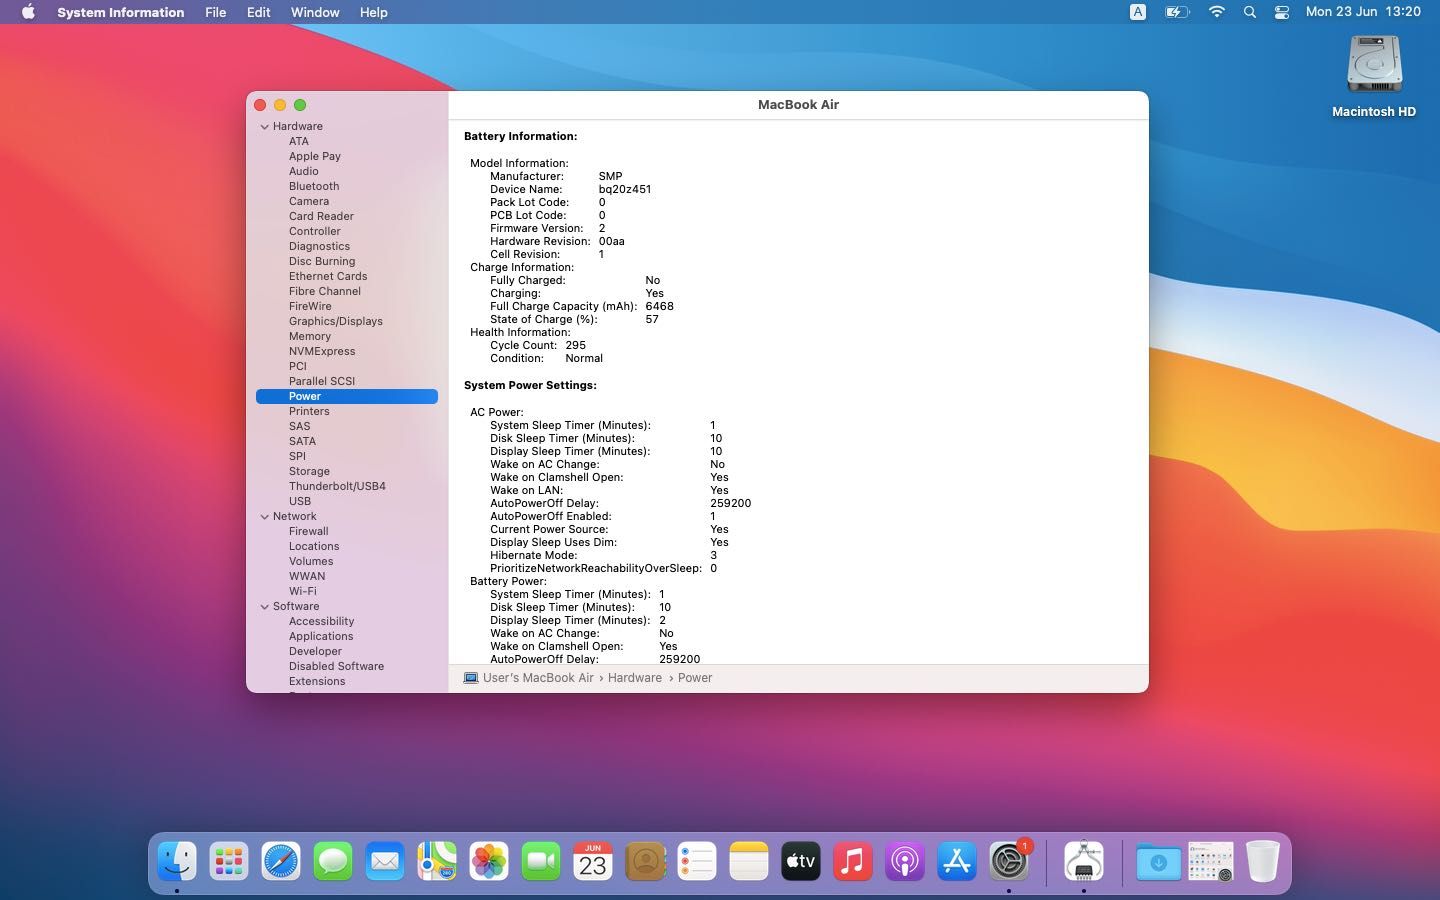Image resolution: width=1440 pixels, height=900 pixels.
Task: Collapse the Software section in sidebar
Action: [265, 607]
